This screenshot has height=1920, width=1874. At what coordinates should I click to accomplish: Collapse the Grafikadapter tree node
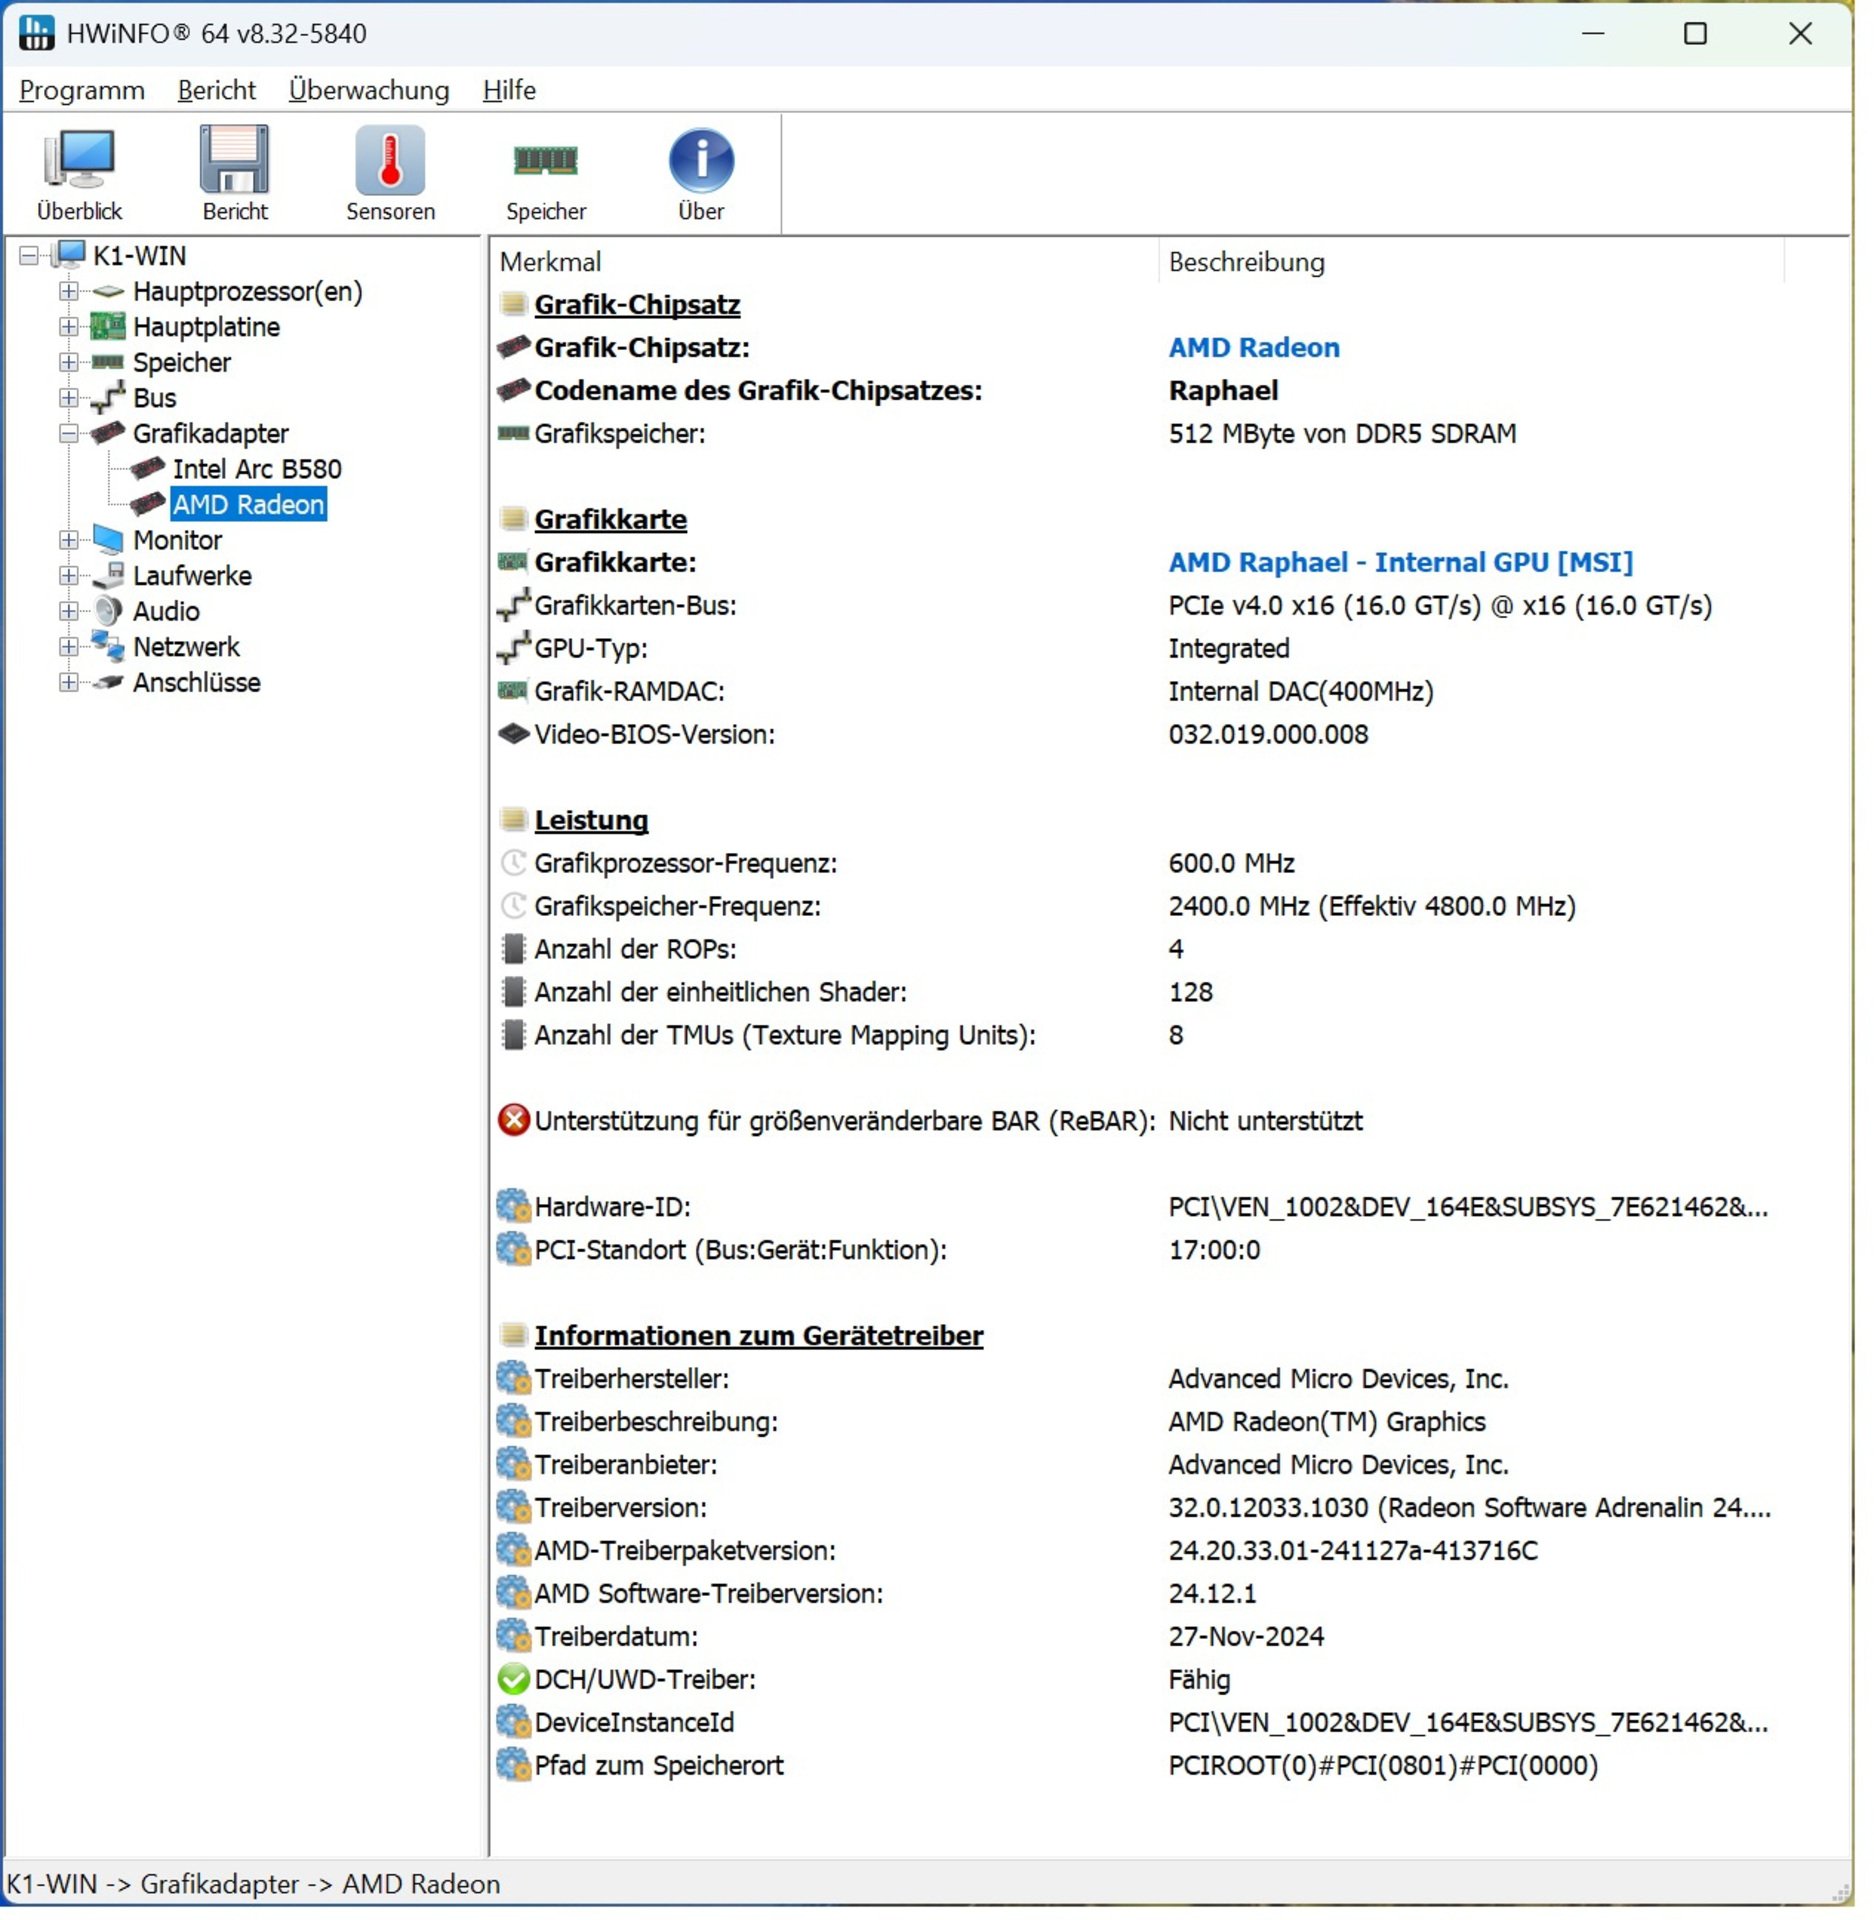[69, 435]
